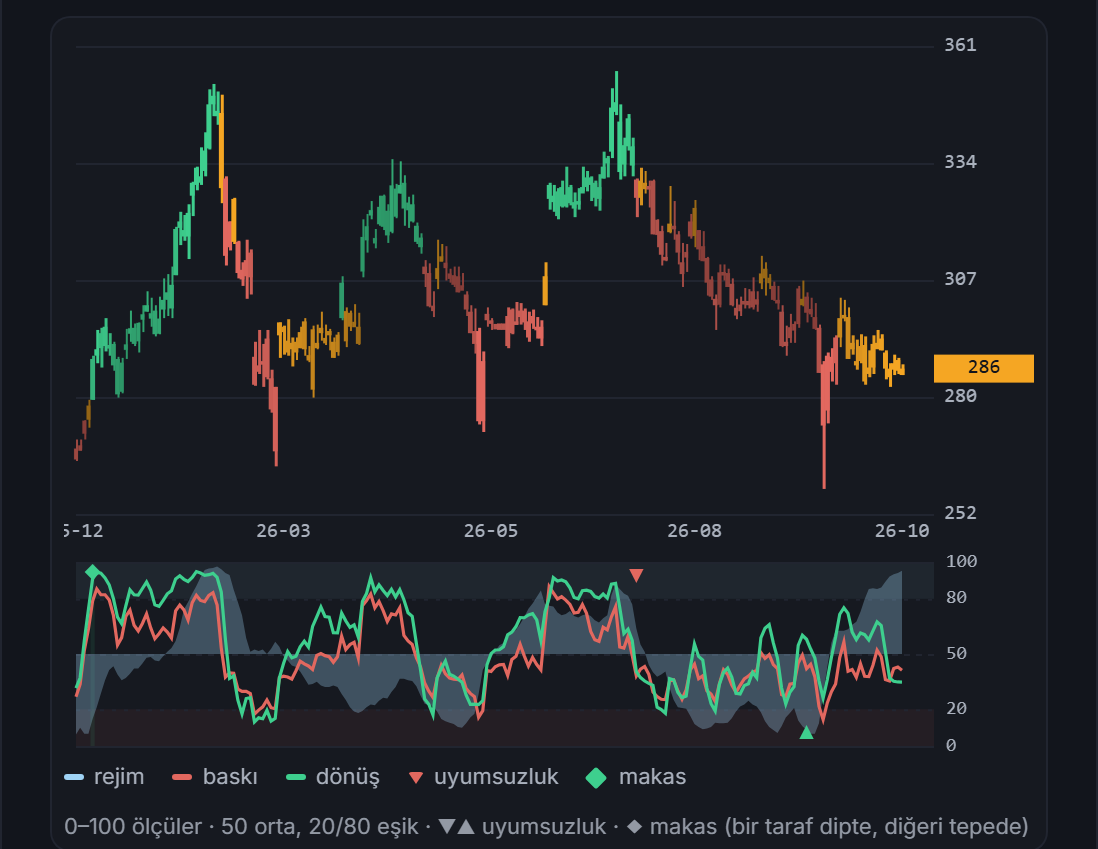Click the small diamond icon in footnote
The height and width of the screenshot is (849, 1098).
(x=634, y=827)
